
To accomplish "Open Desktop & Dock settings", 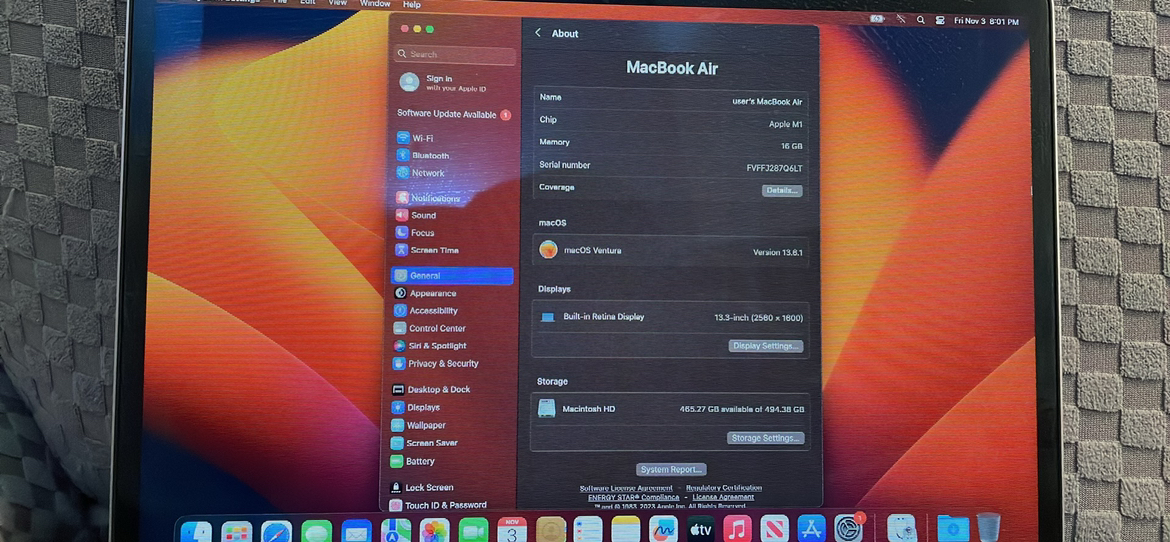I will 431,390.
